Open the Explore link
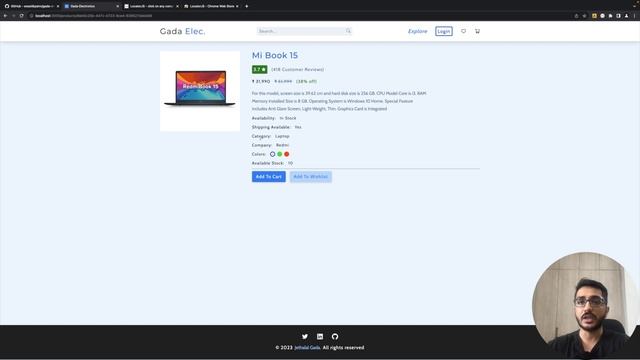 tap(418, 31)
